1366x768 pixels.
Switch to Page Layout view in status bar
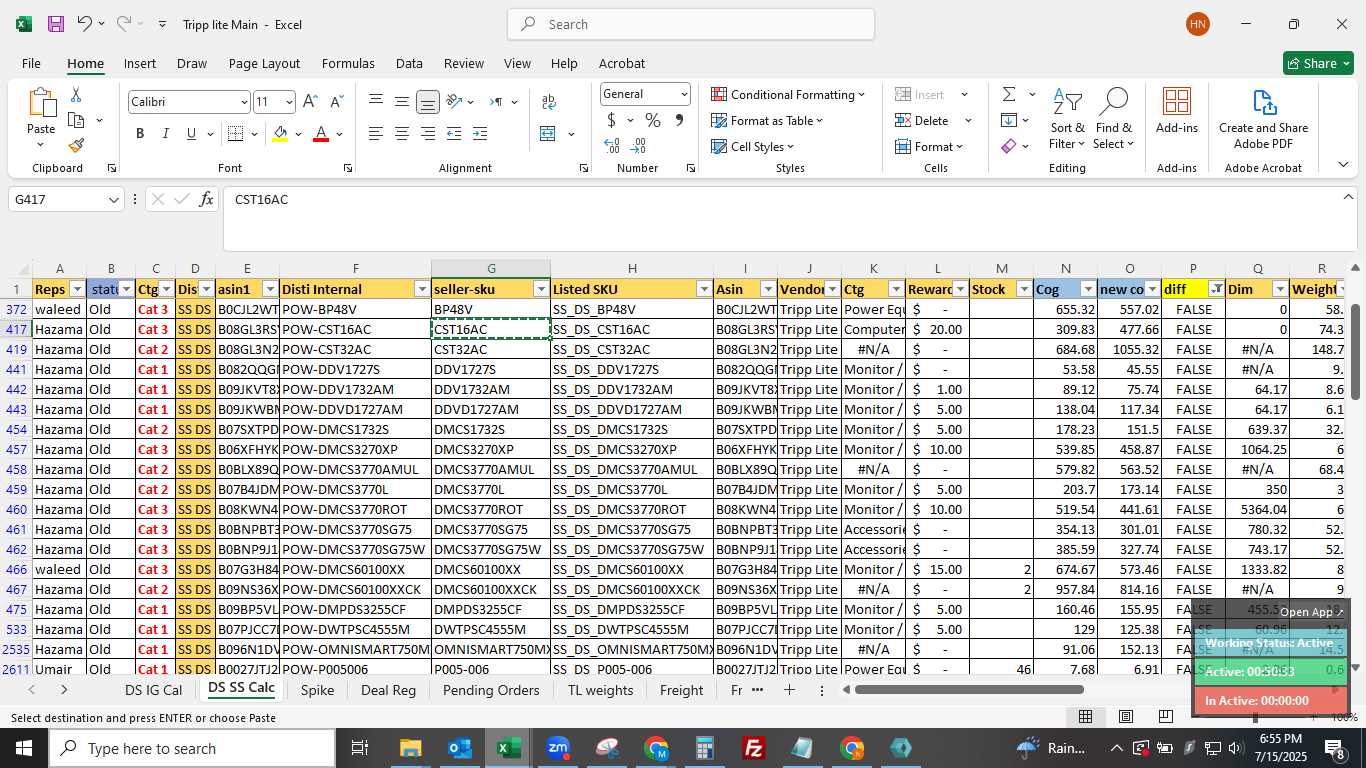1125,716
